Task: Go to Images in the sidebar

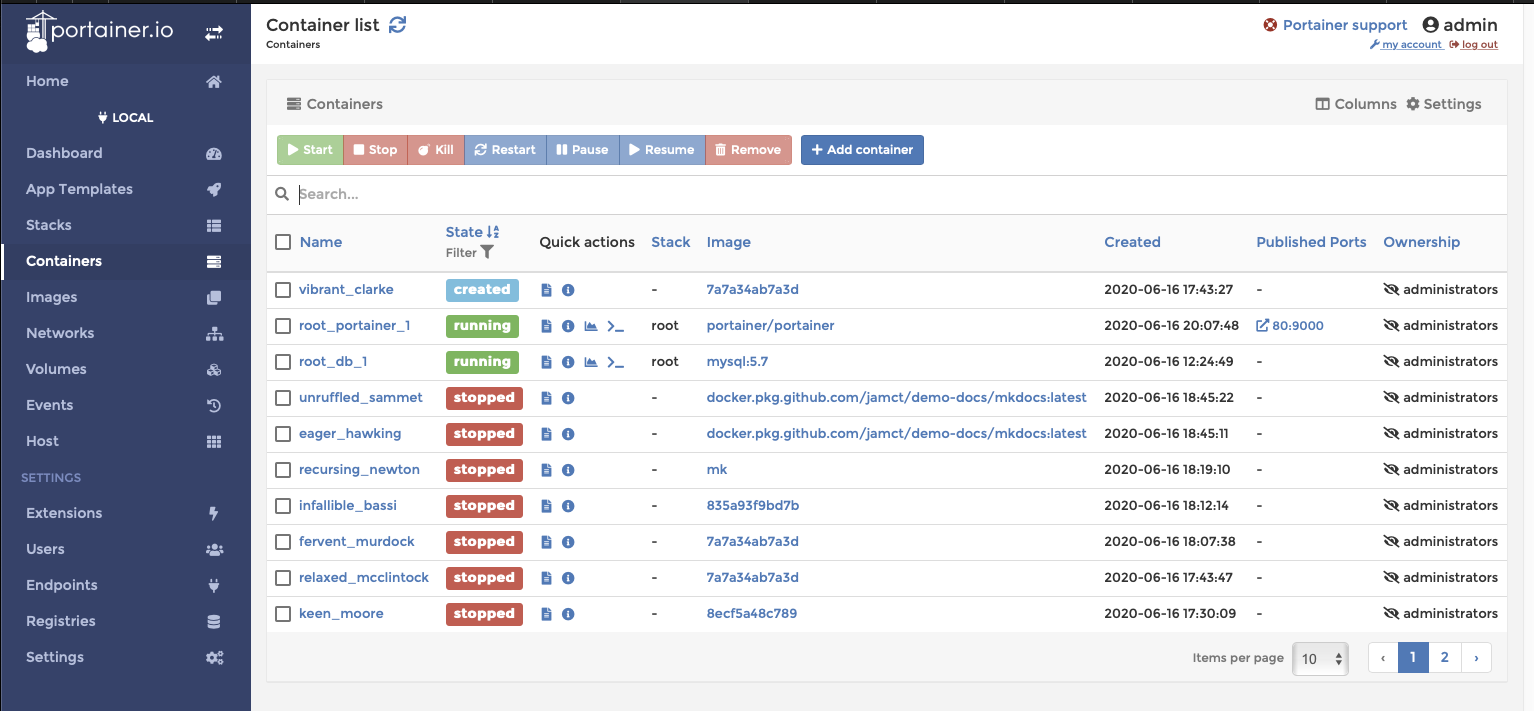Action: pos(52,297)
